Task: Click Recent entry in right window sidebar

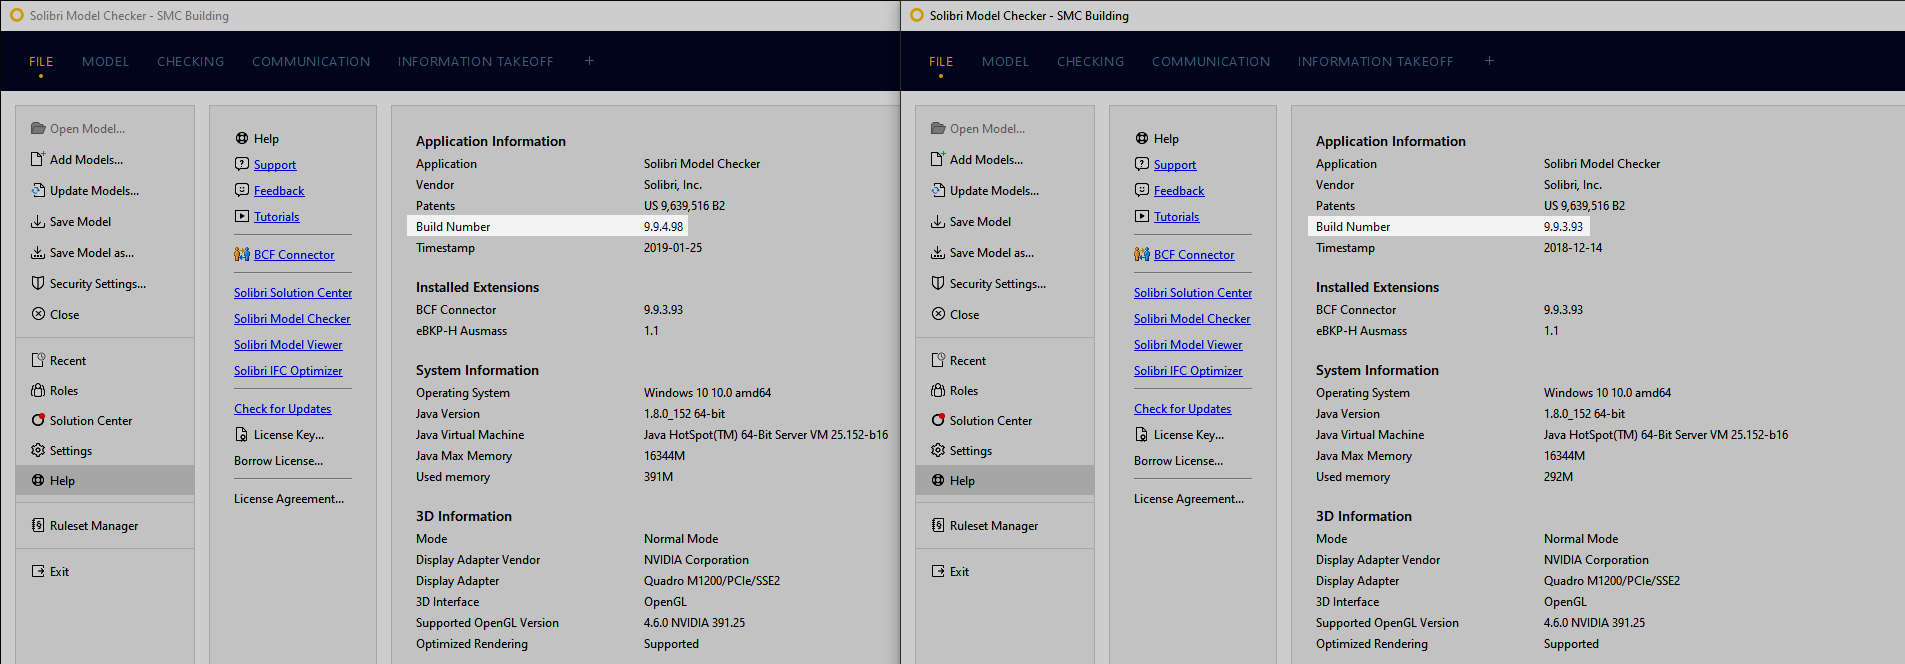Action: (x=1005, y=360)
